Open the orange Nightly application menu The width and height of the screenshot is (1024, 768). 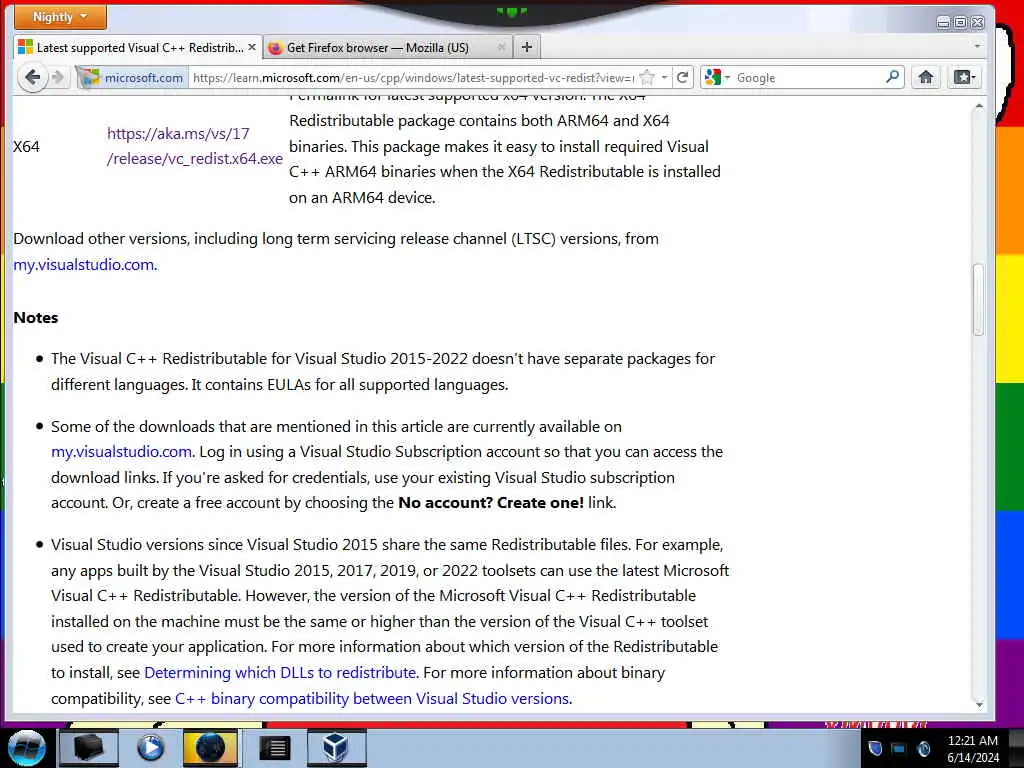coord(60,16)
